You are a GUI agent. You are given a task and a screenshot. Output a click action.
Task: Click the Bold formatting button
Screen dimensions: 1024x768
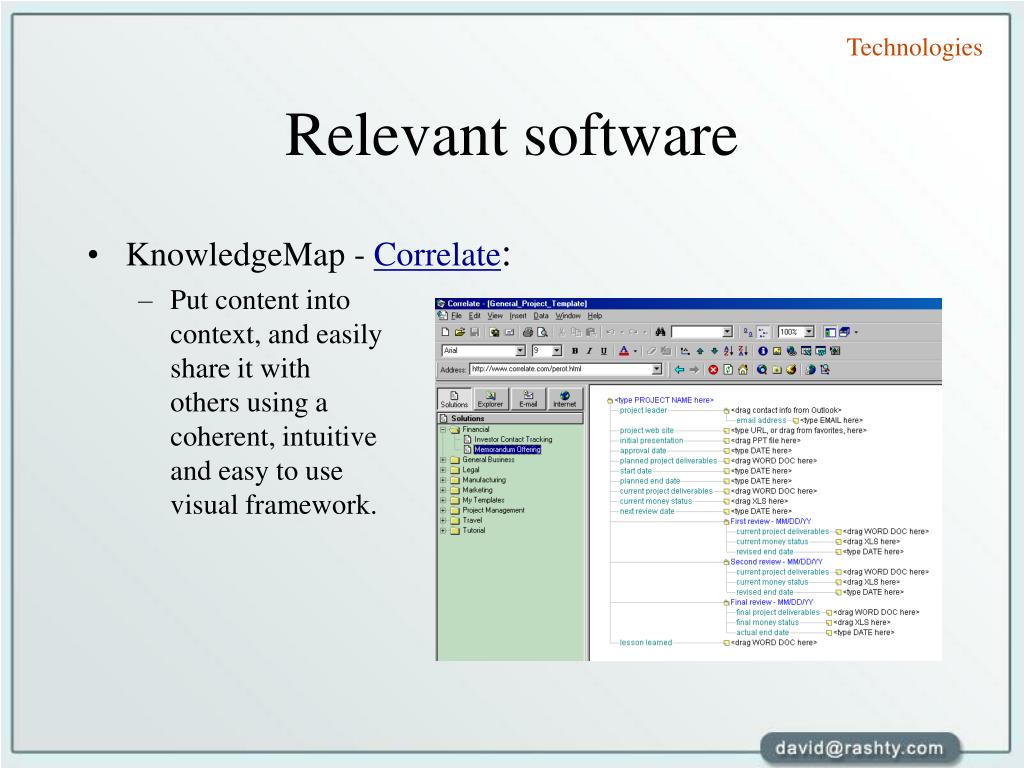tap(575, 351)
